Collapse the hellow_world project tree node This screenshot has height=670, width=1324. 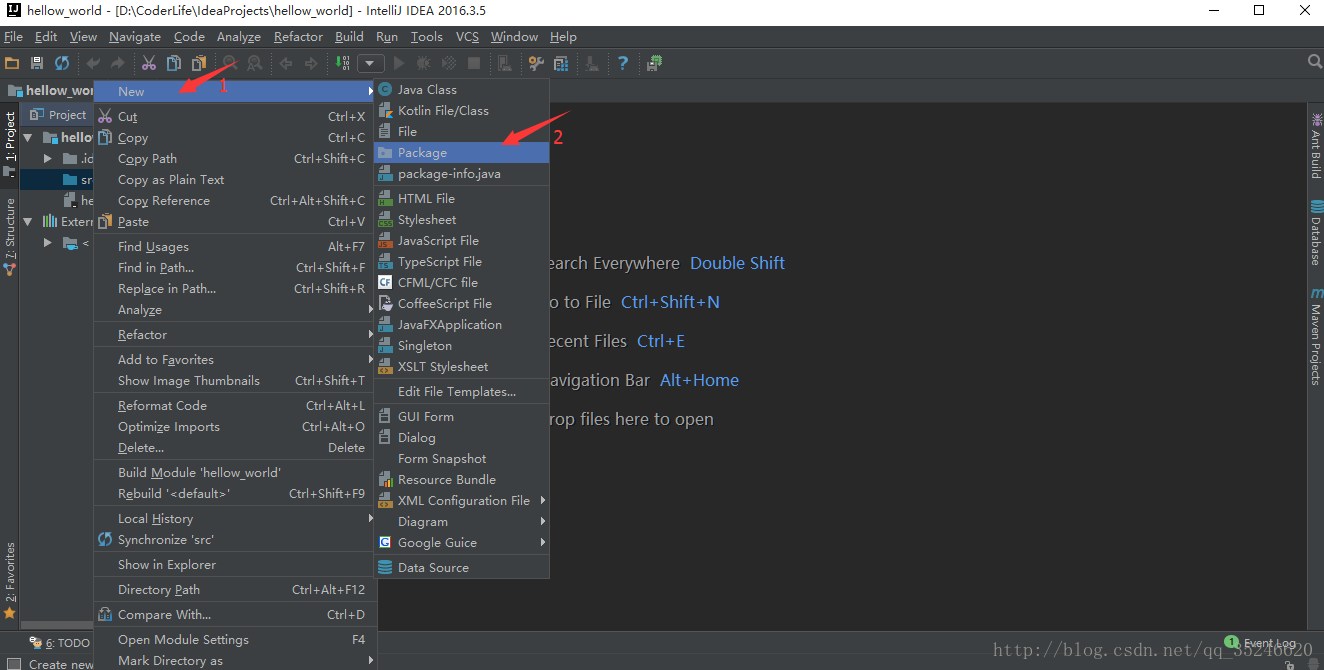29,138
